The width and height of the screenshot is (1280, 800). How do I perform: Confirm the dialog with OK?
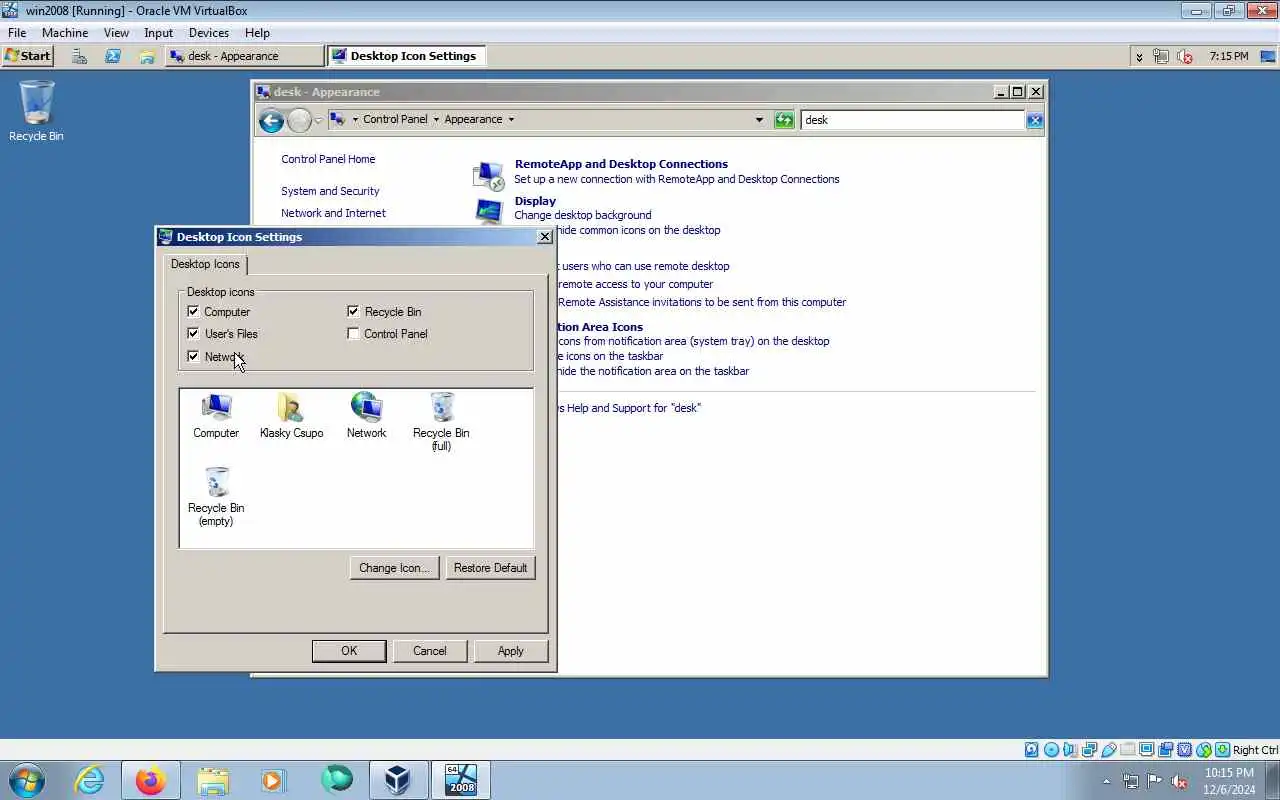point(349,651)
